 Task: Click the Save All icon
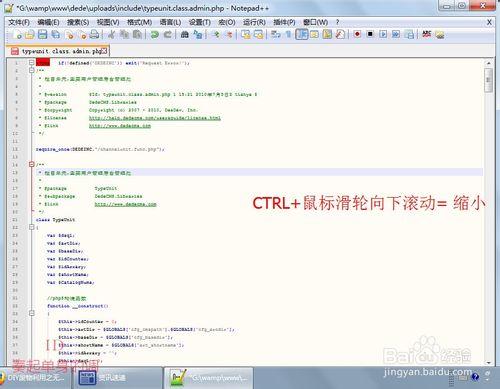pyautogui.click(x=56, y=34)
